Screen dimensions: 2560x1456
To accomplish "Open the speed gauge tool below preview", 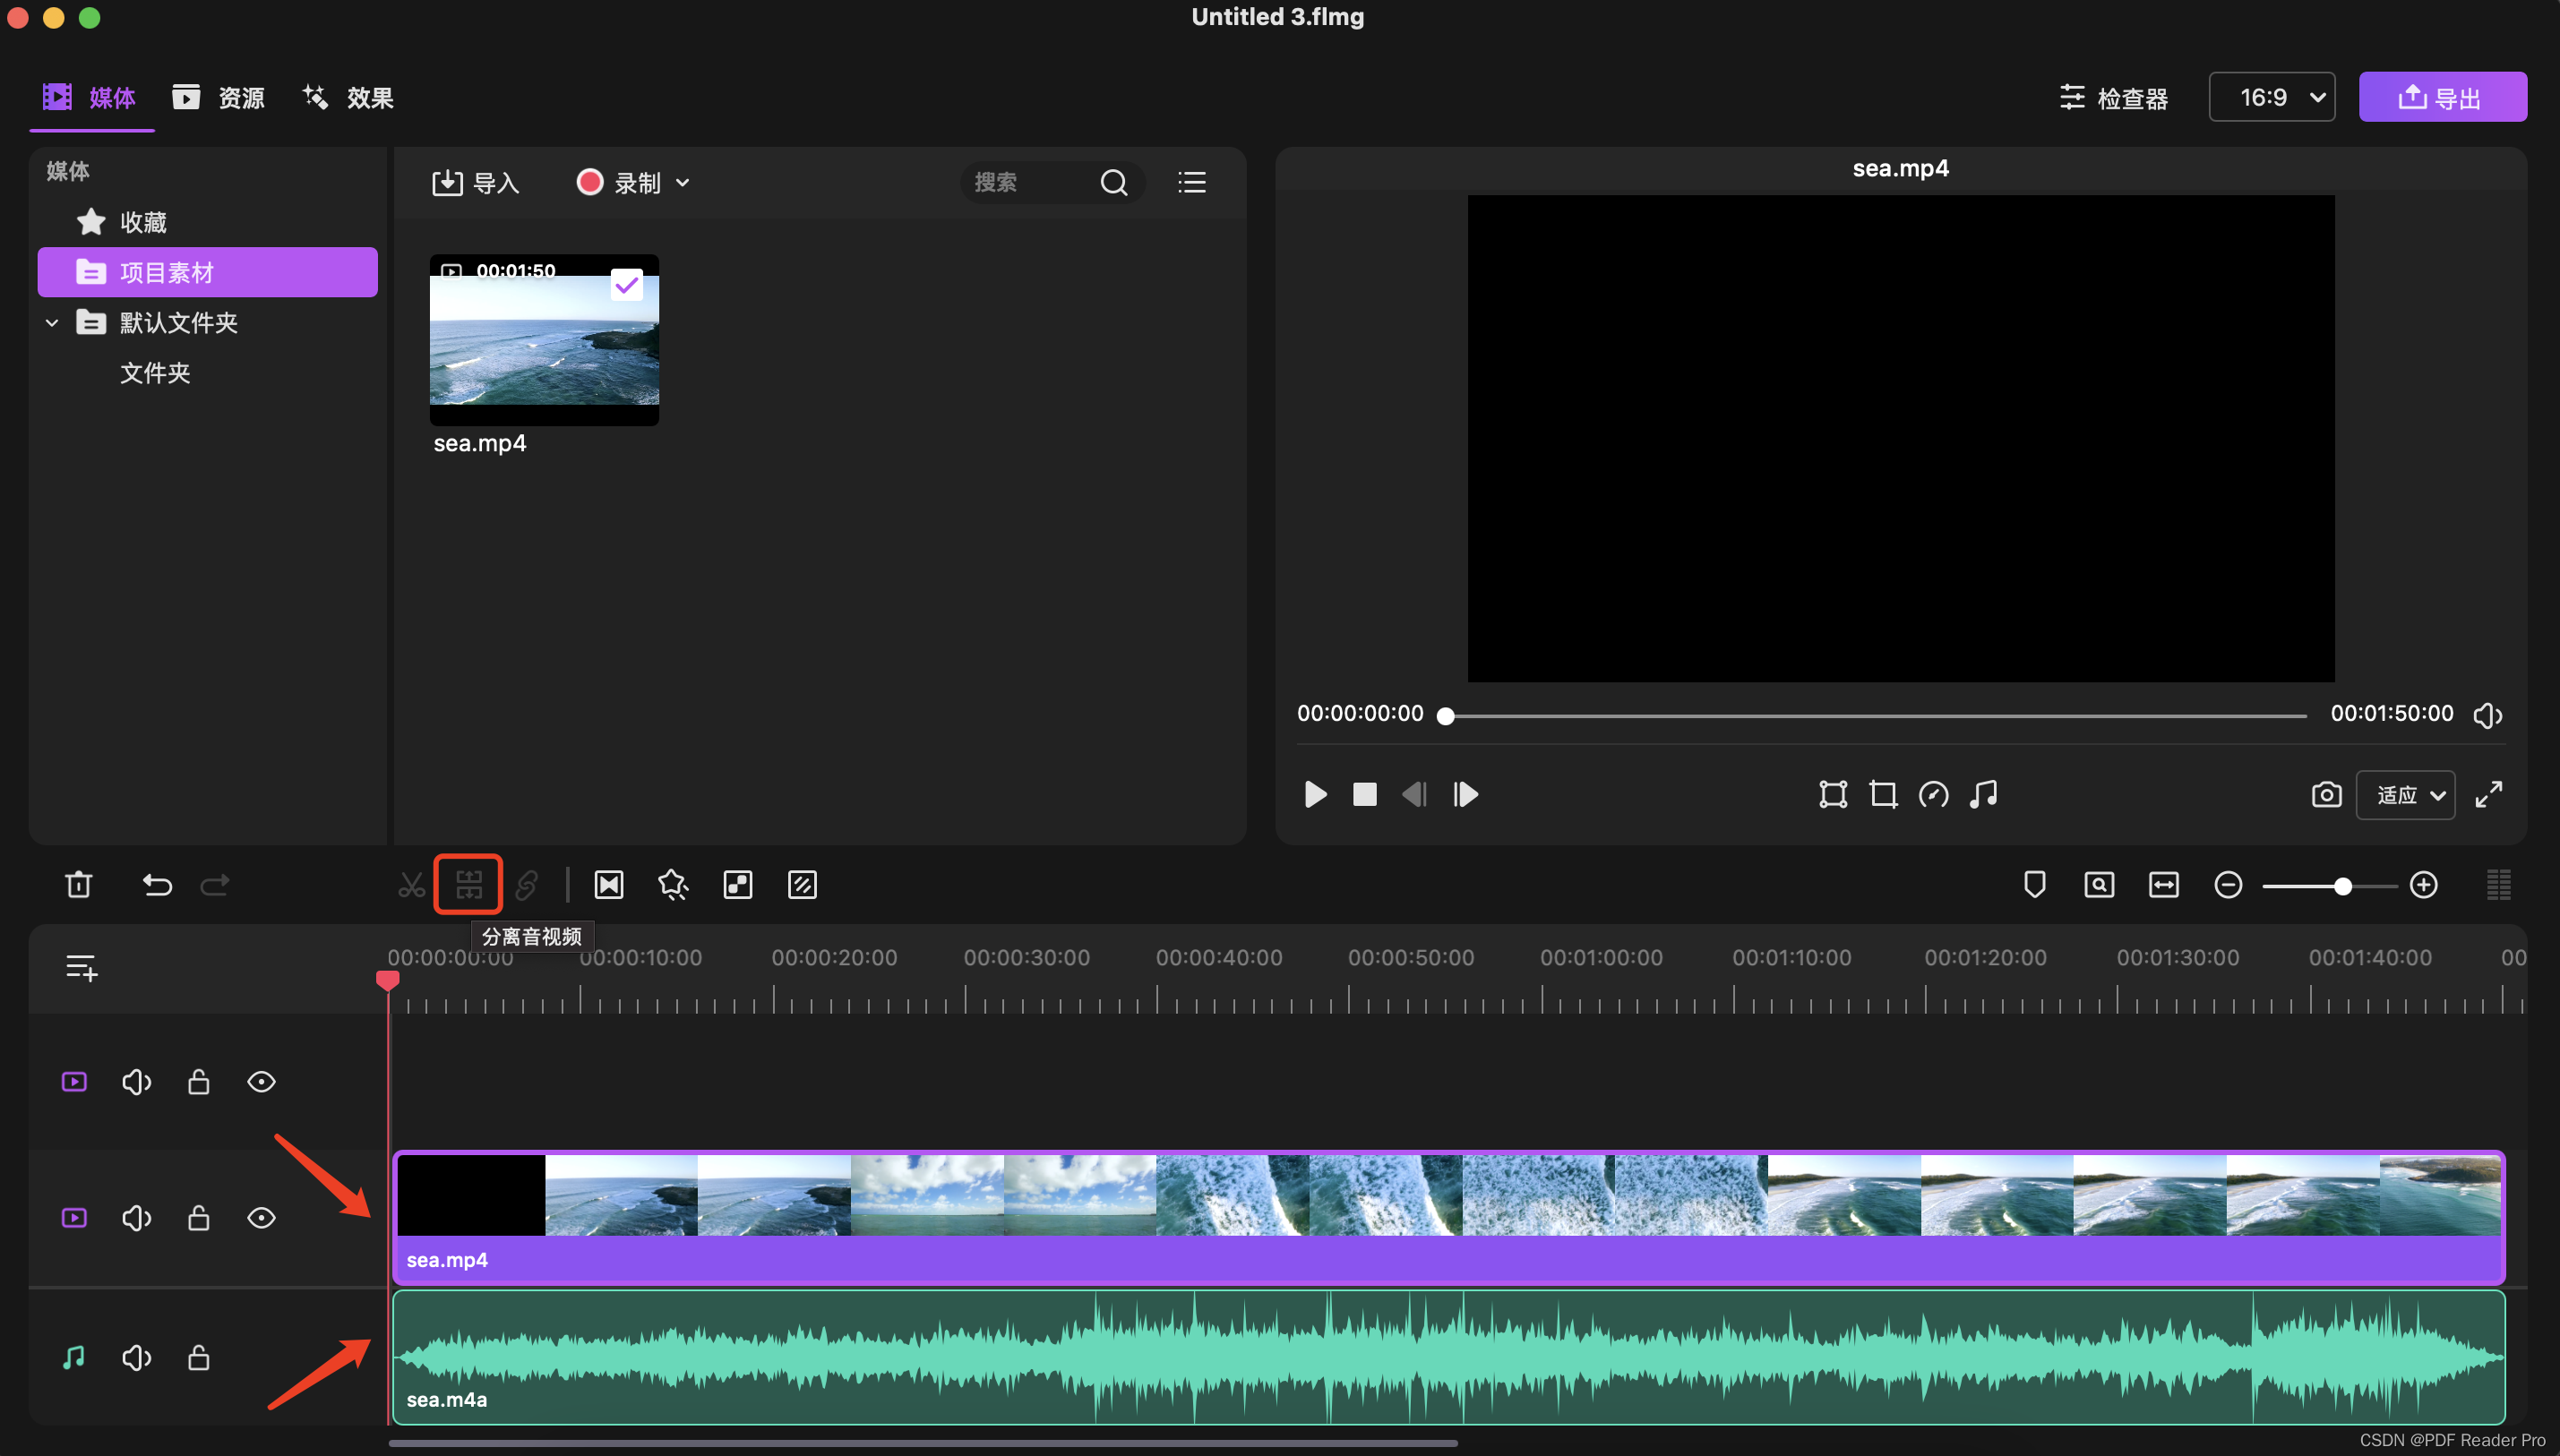I will coord(1934,795).
